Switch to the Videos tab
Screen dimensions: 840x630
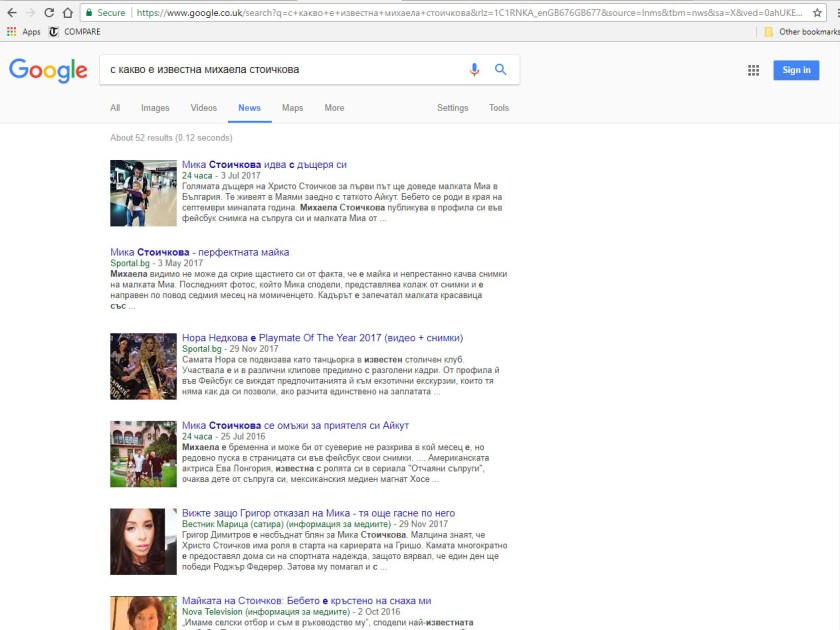203,108
